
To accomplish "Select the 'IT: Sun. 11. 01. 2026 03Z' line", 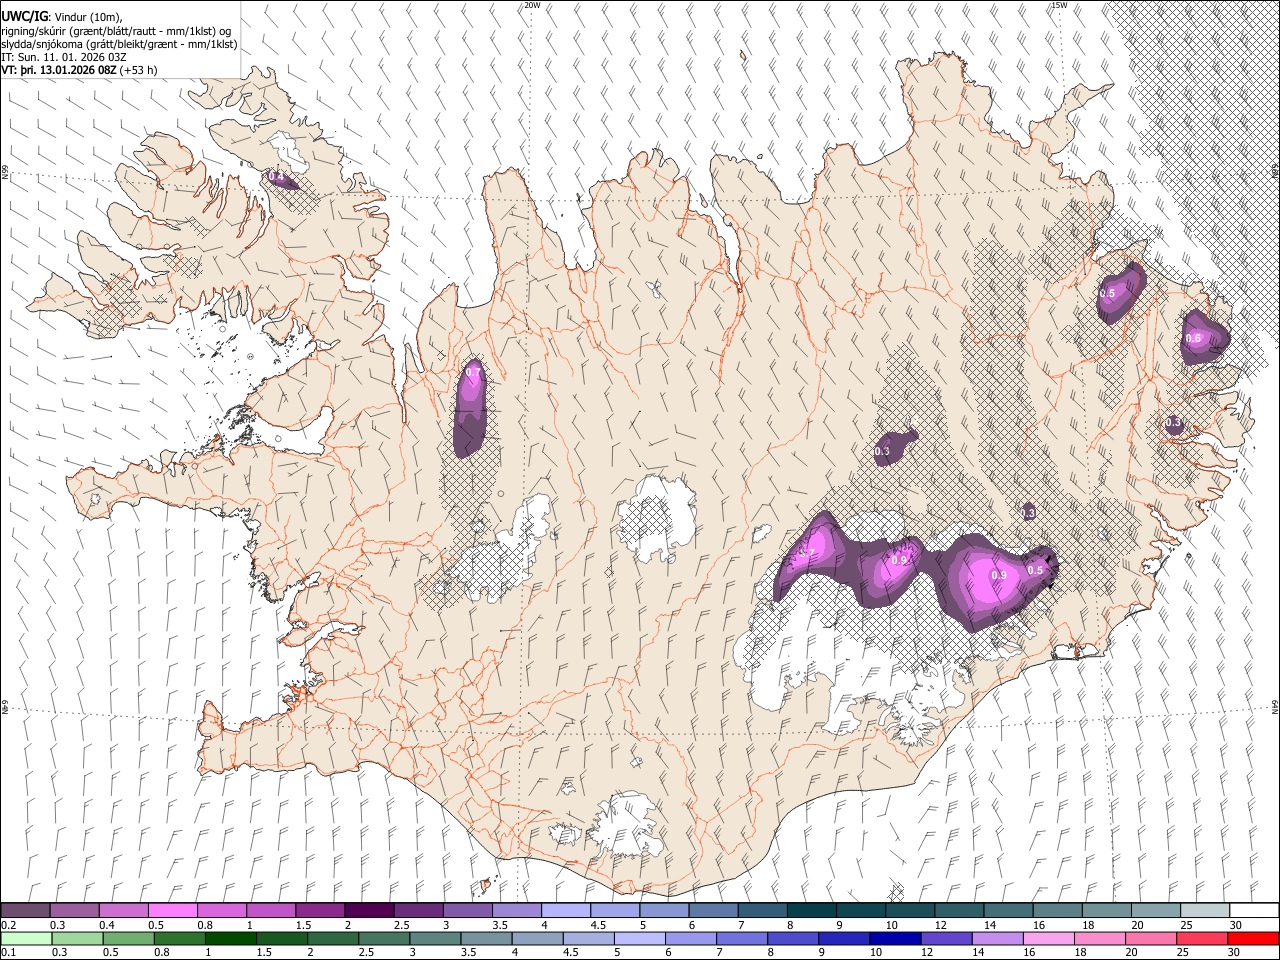I will pos(64,57).
